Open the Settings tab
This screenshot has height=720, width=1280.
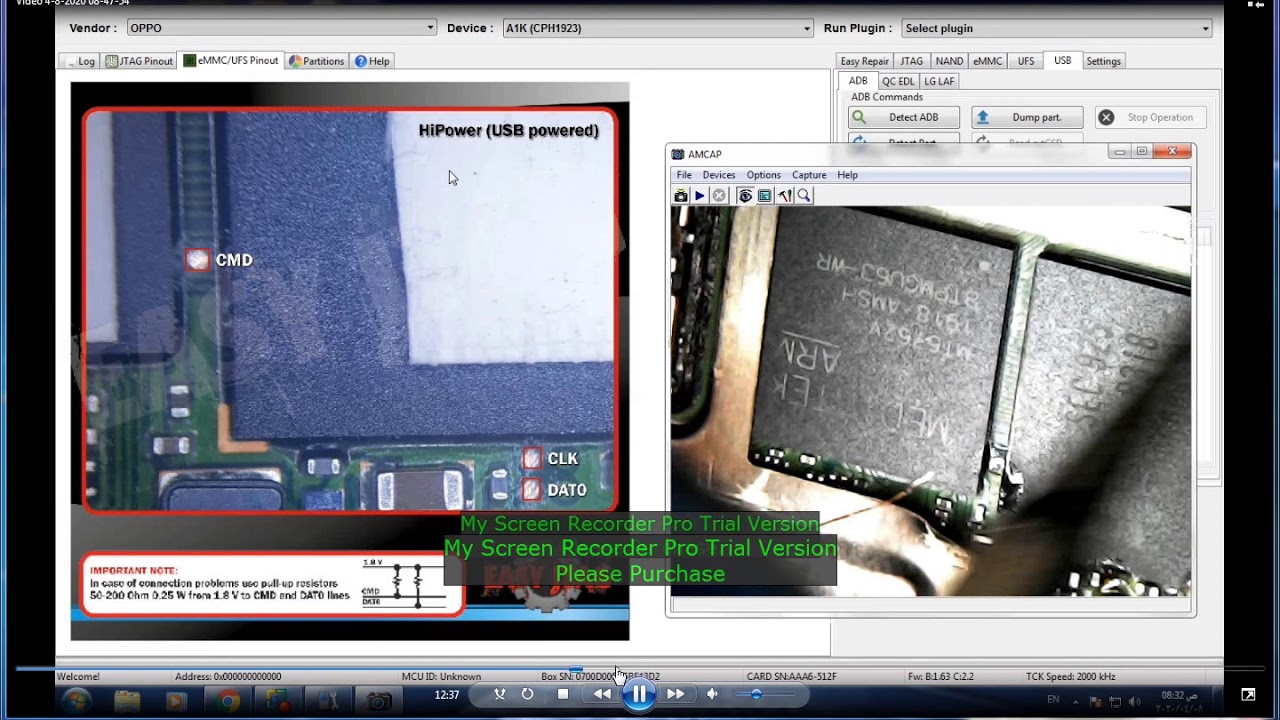click(1103, 61)
